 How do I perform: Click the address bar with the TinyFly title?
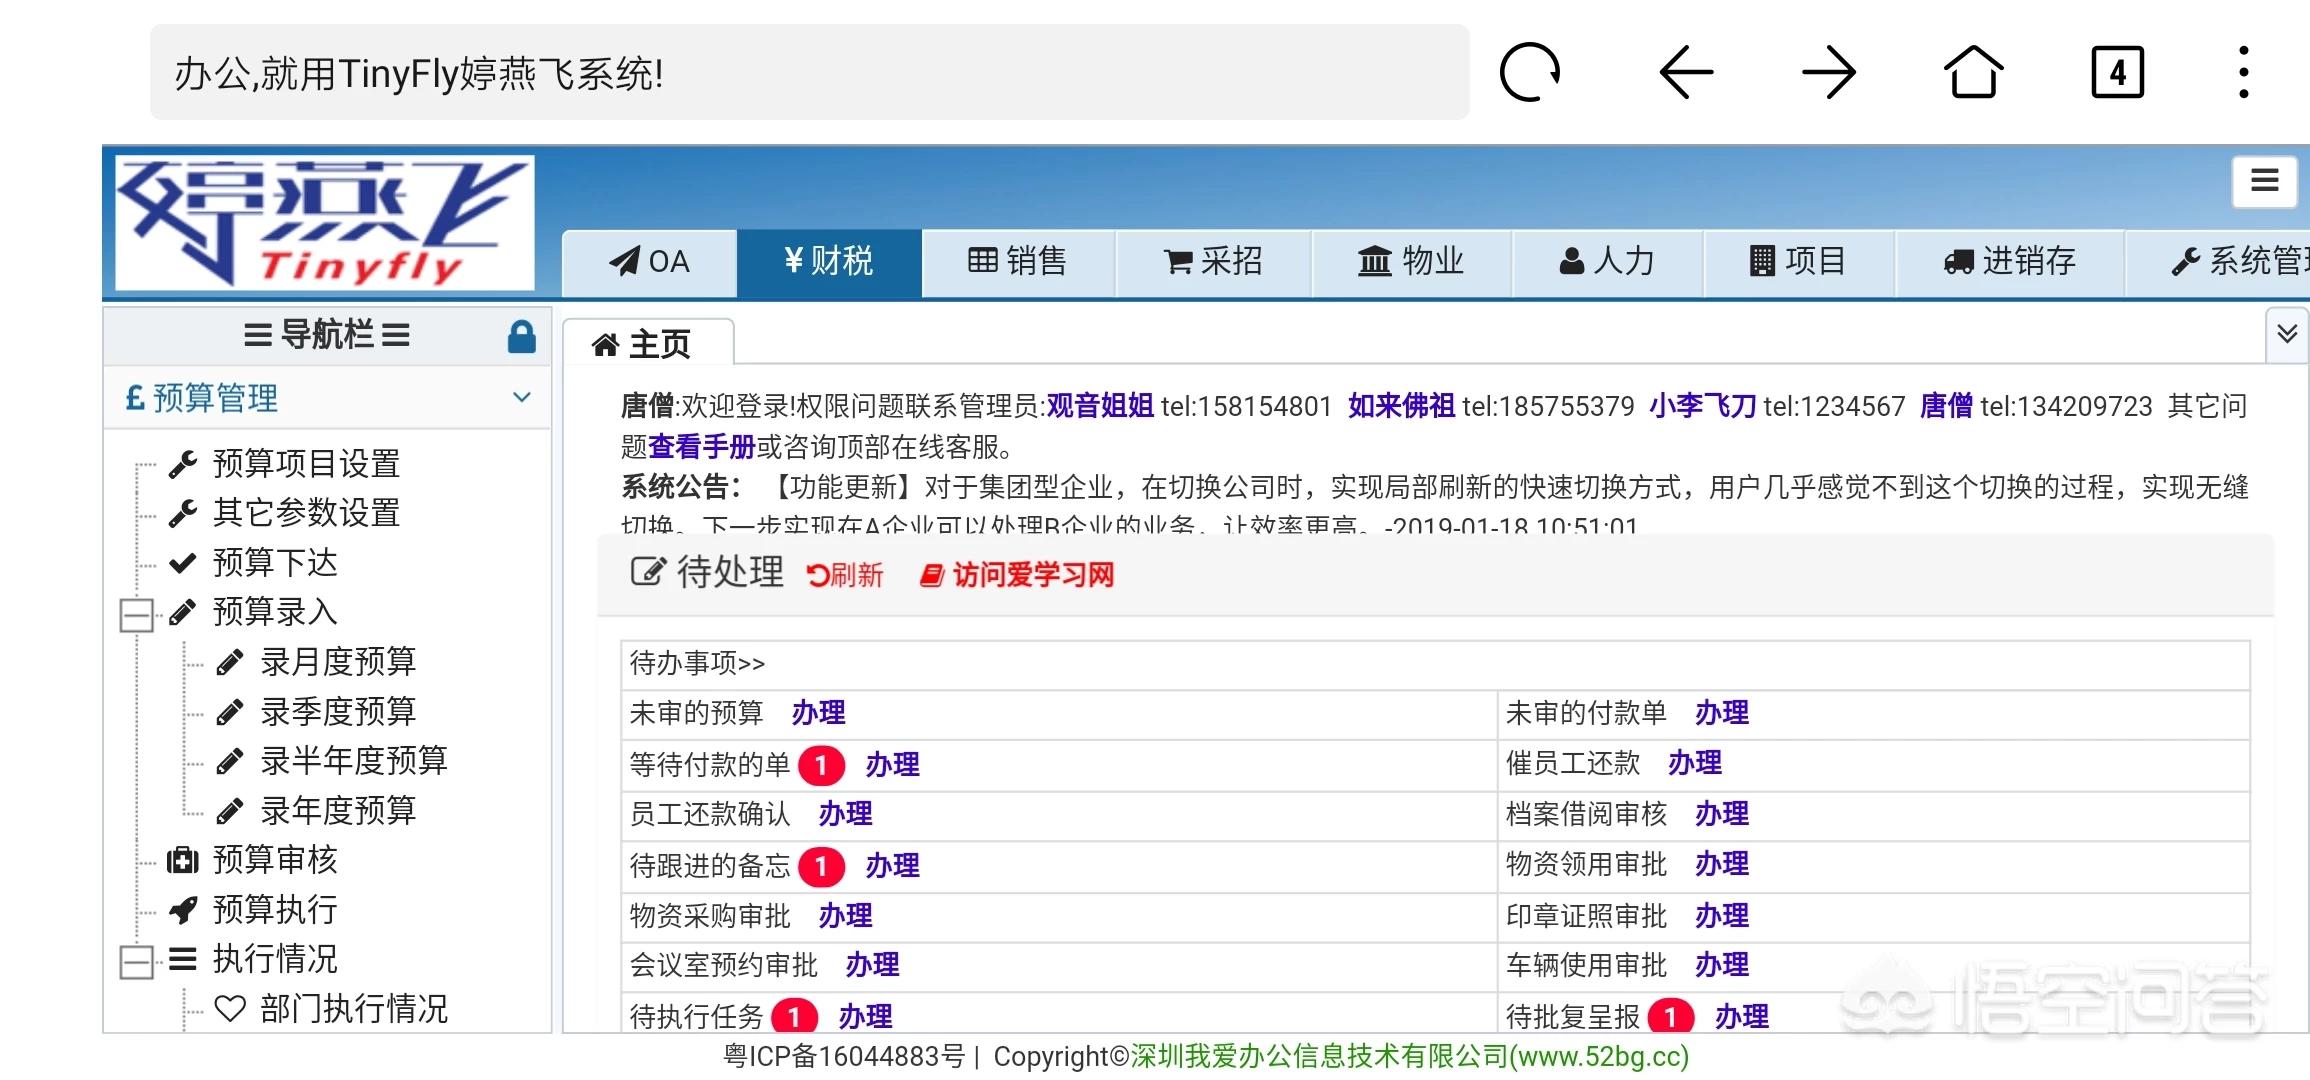809,72
